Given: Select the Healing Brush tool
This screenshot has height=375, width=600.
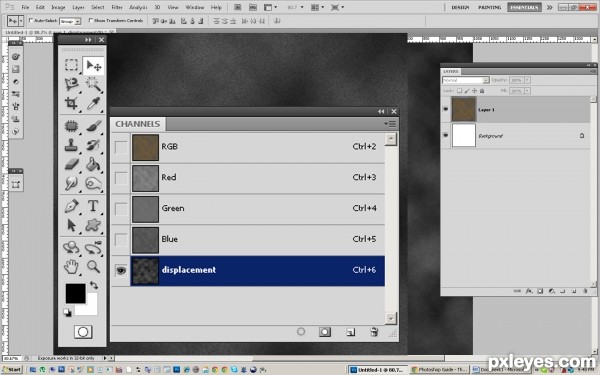Looking at the screenshot, I should (71, 126).
